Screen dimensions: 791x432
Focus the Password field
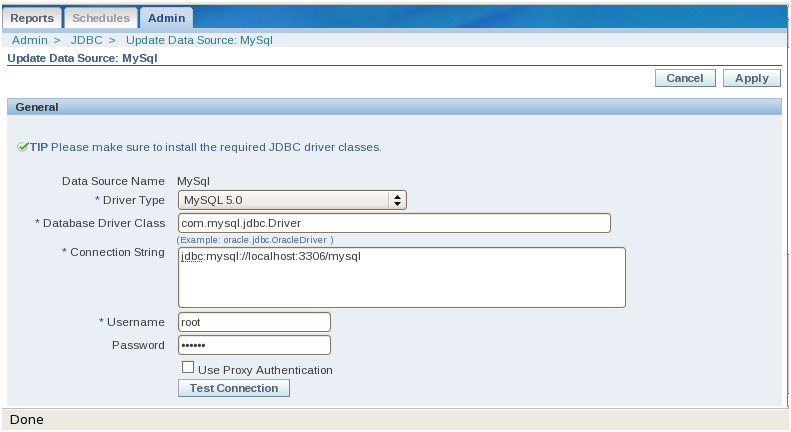254,345
